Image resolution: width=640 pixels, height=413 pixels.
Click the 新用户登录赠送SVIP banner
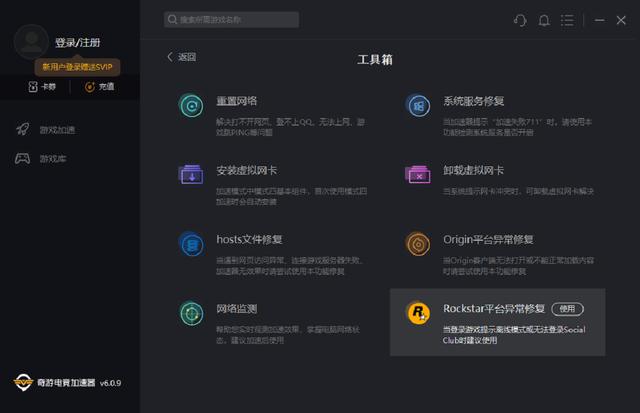click(x=77, y=67)
